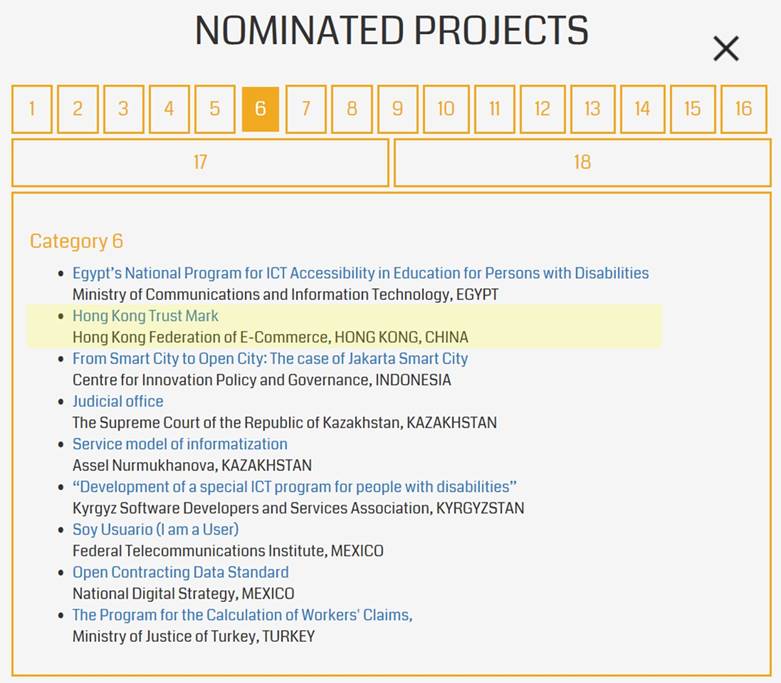This screenshot has width=781, height=683.
Task: Select category tab 5
Action: click(214, 109)
